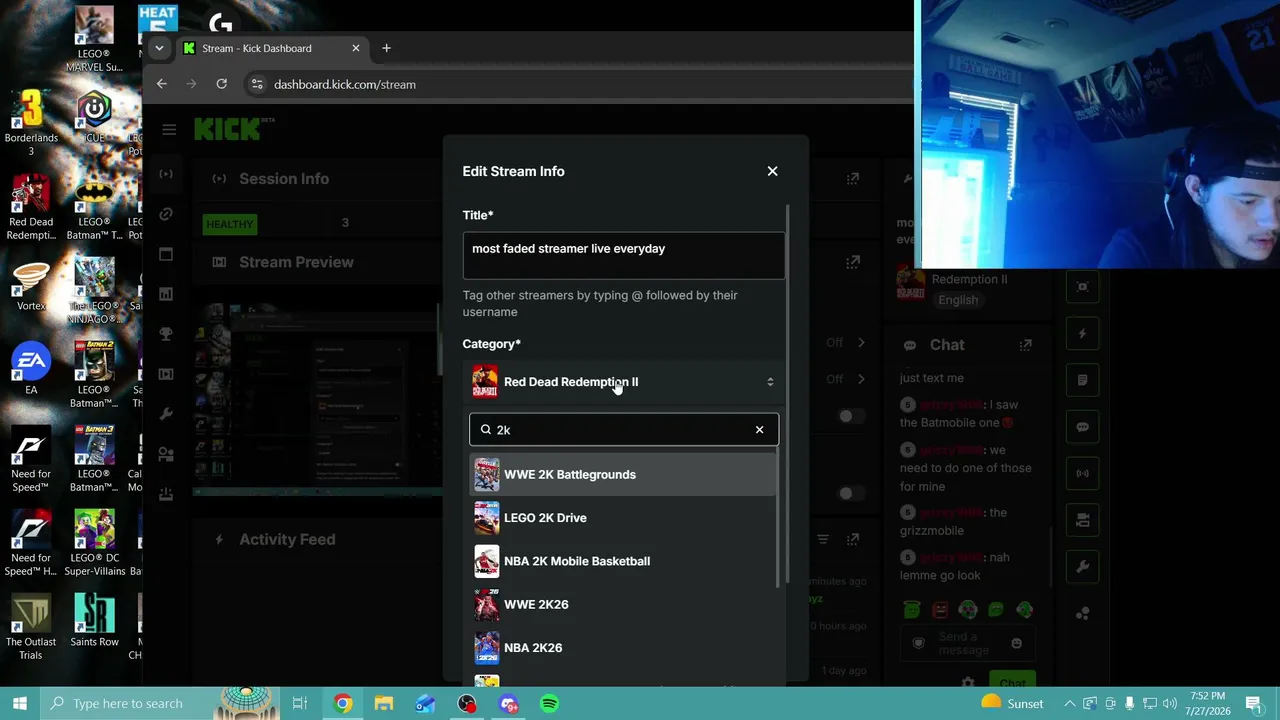Click the wrench icon in right toolbar
This screenshot has height=720, width=1280.
pos(1082,567)
